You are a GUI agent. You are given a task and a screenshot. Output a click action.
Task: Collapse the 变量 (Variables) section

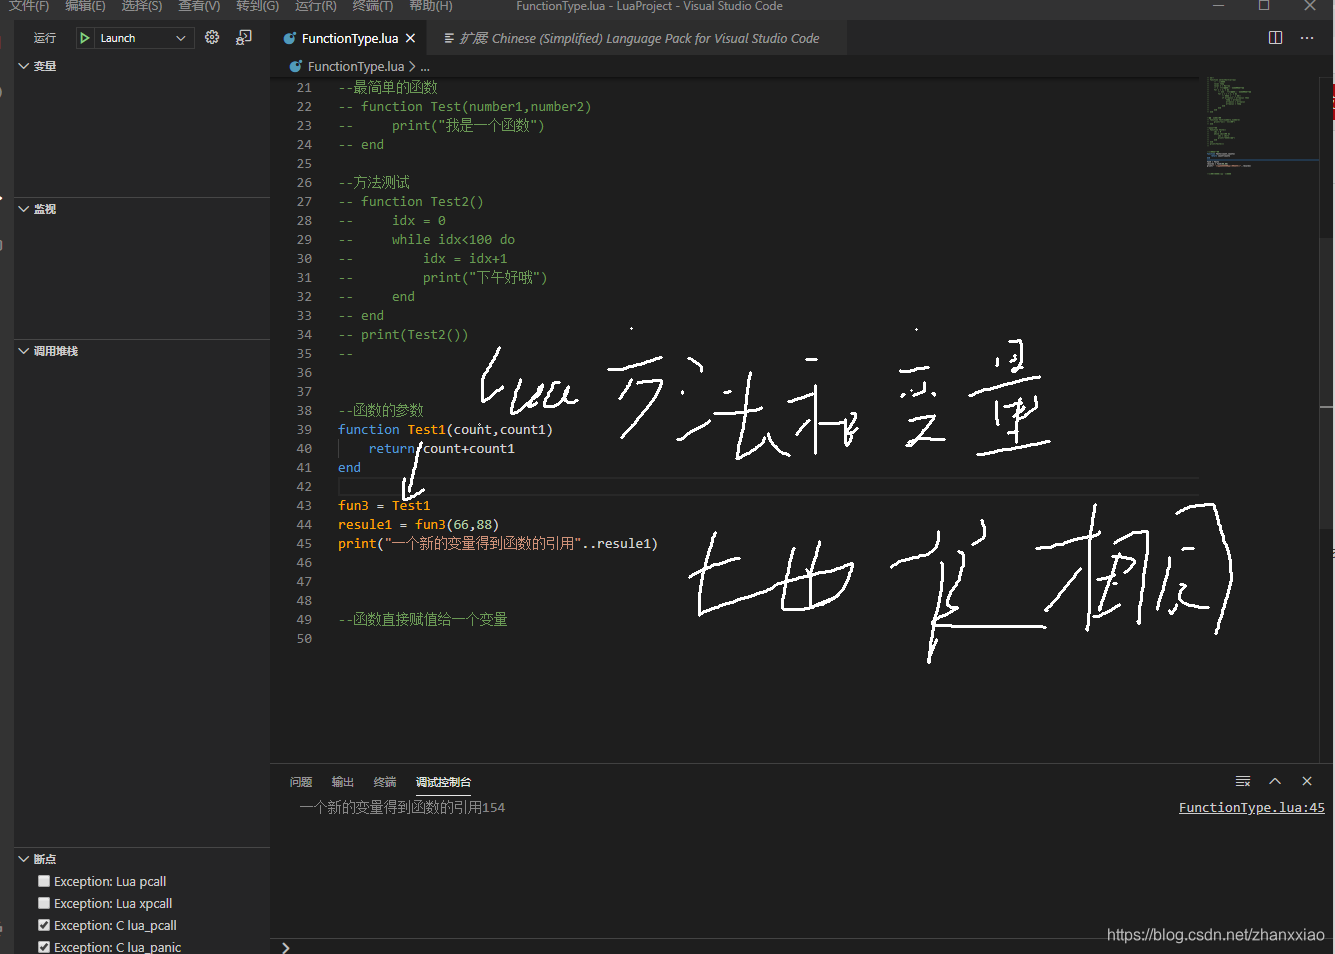[x=24, y=66]
